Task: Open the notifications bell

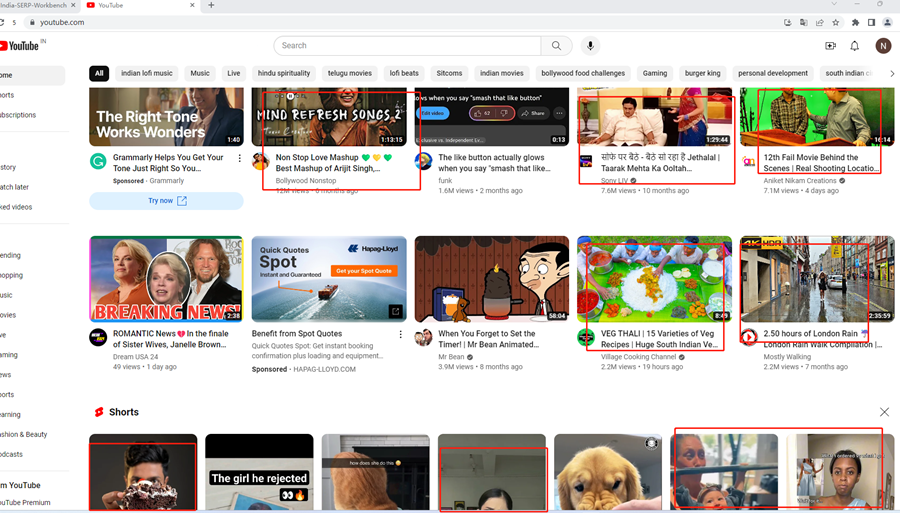Action: [x=855, y=46]
